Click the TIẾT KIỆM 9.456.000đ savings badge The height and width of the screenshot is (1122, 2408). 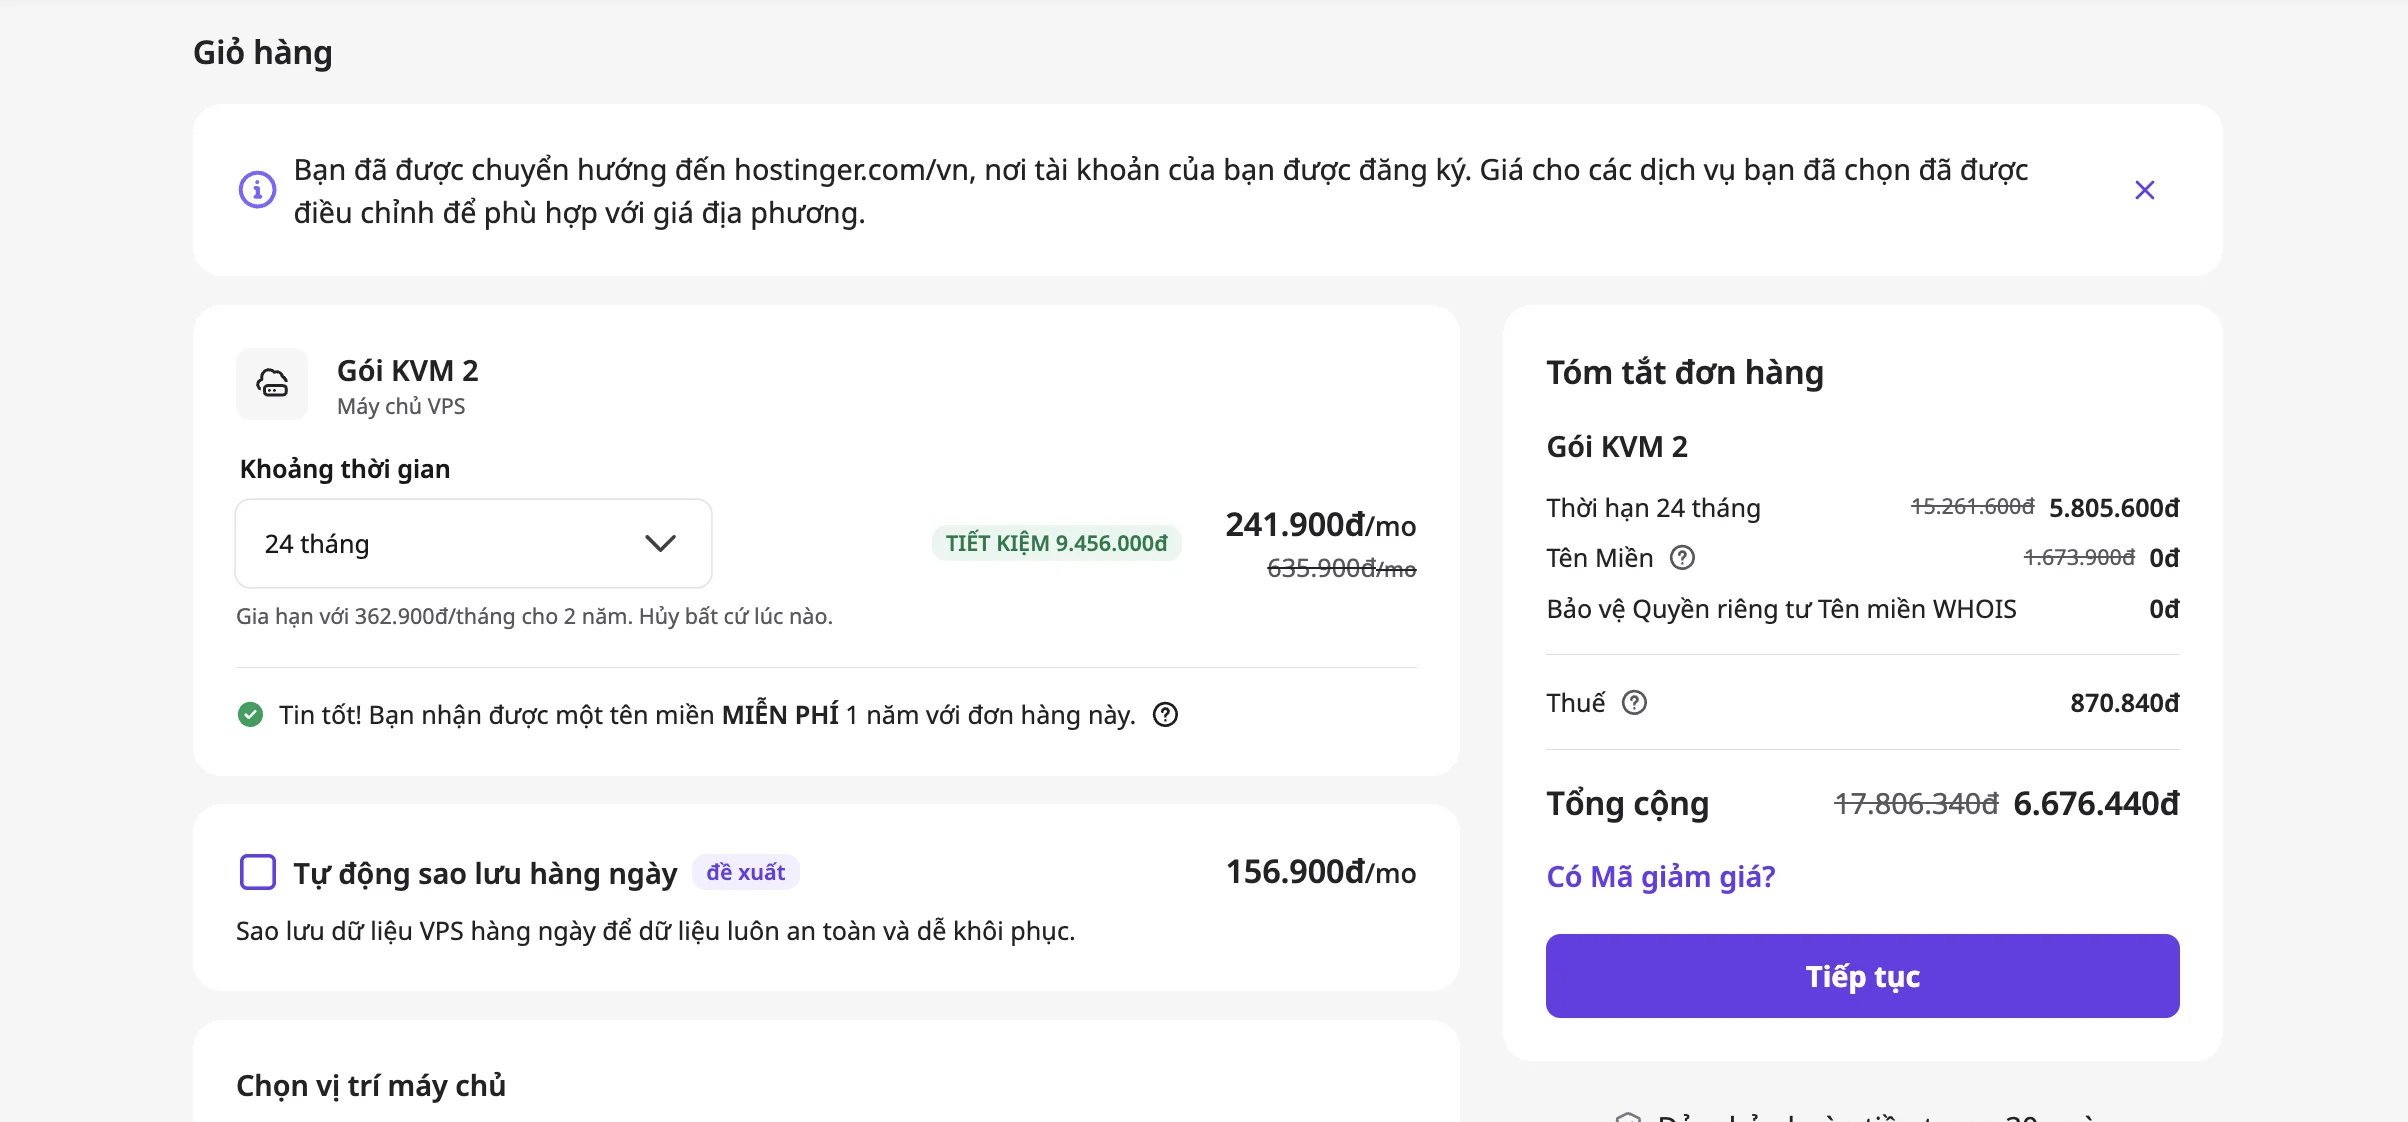coord(1056,543)
